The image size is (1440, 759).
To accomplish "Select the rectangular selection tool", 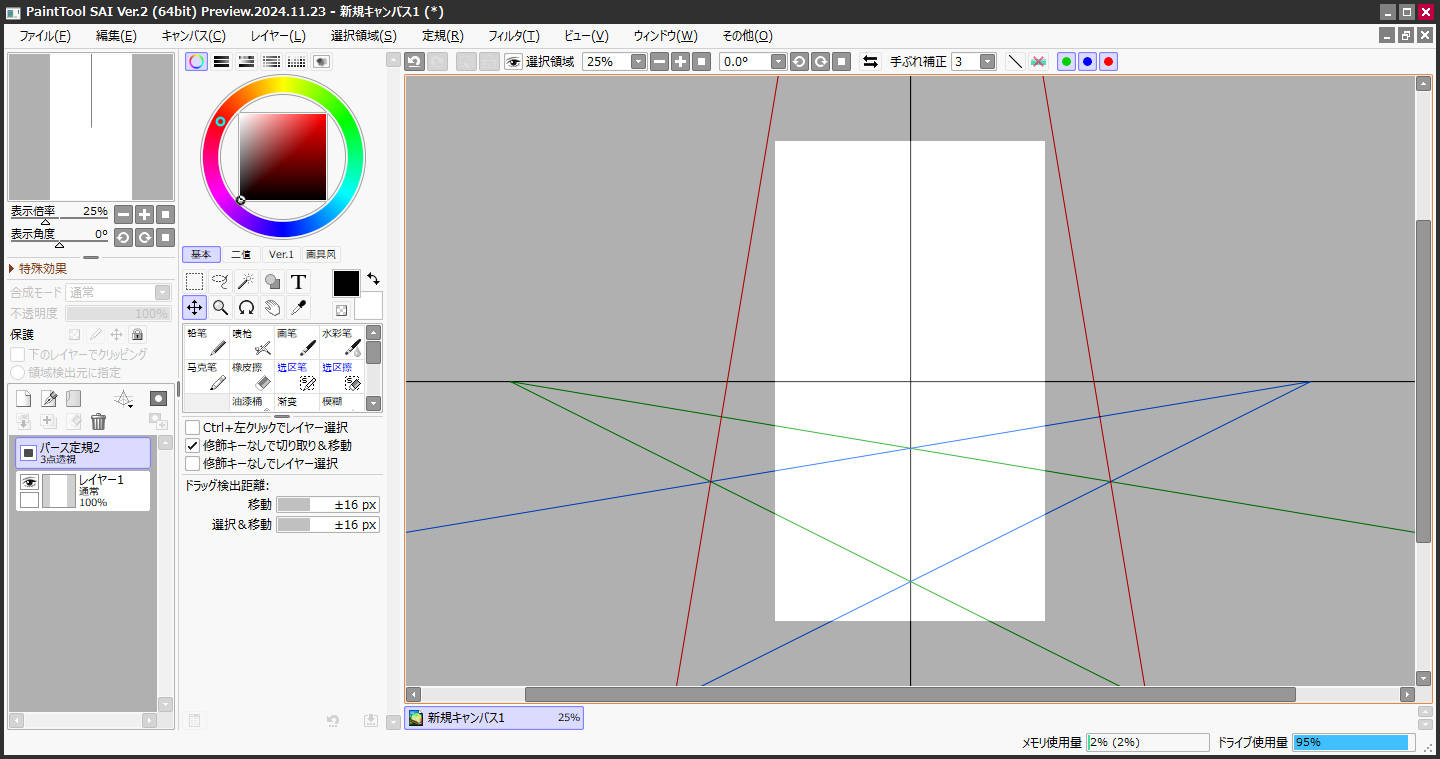I will coord(195,282).
